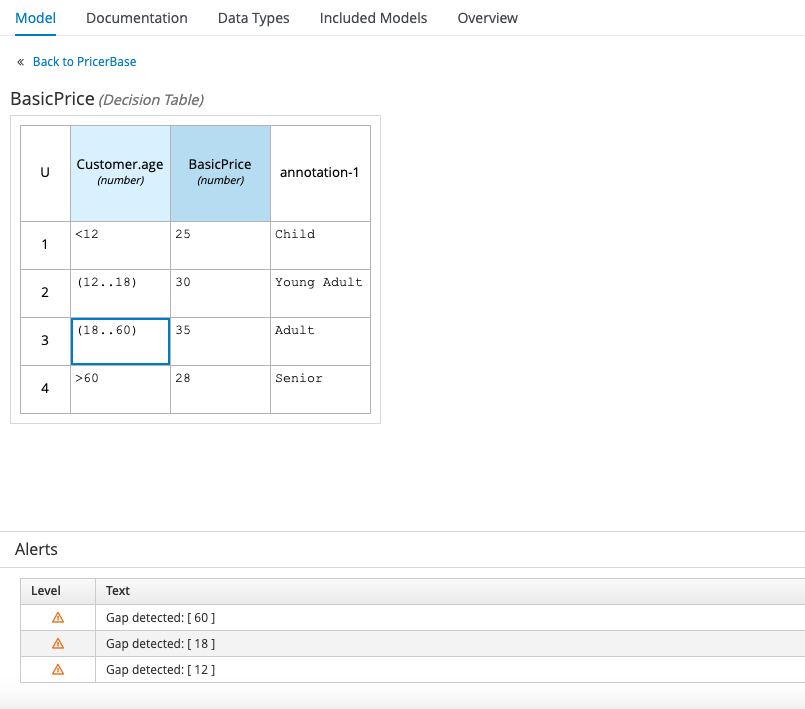This screenshot has width=805, height=709.
Task: Click the (18..60) age condition cell
Action: [120, 341]
